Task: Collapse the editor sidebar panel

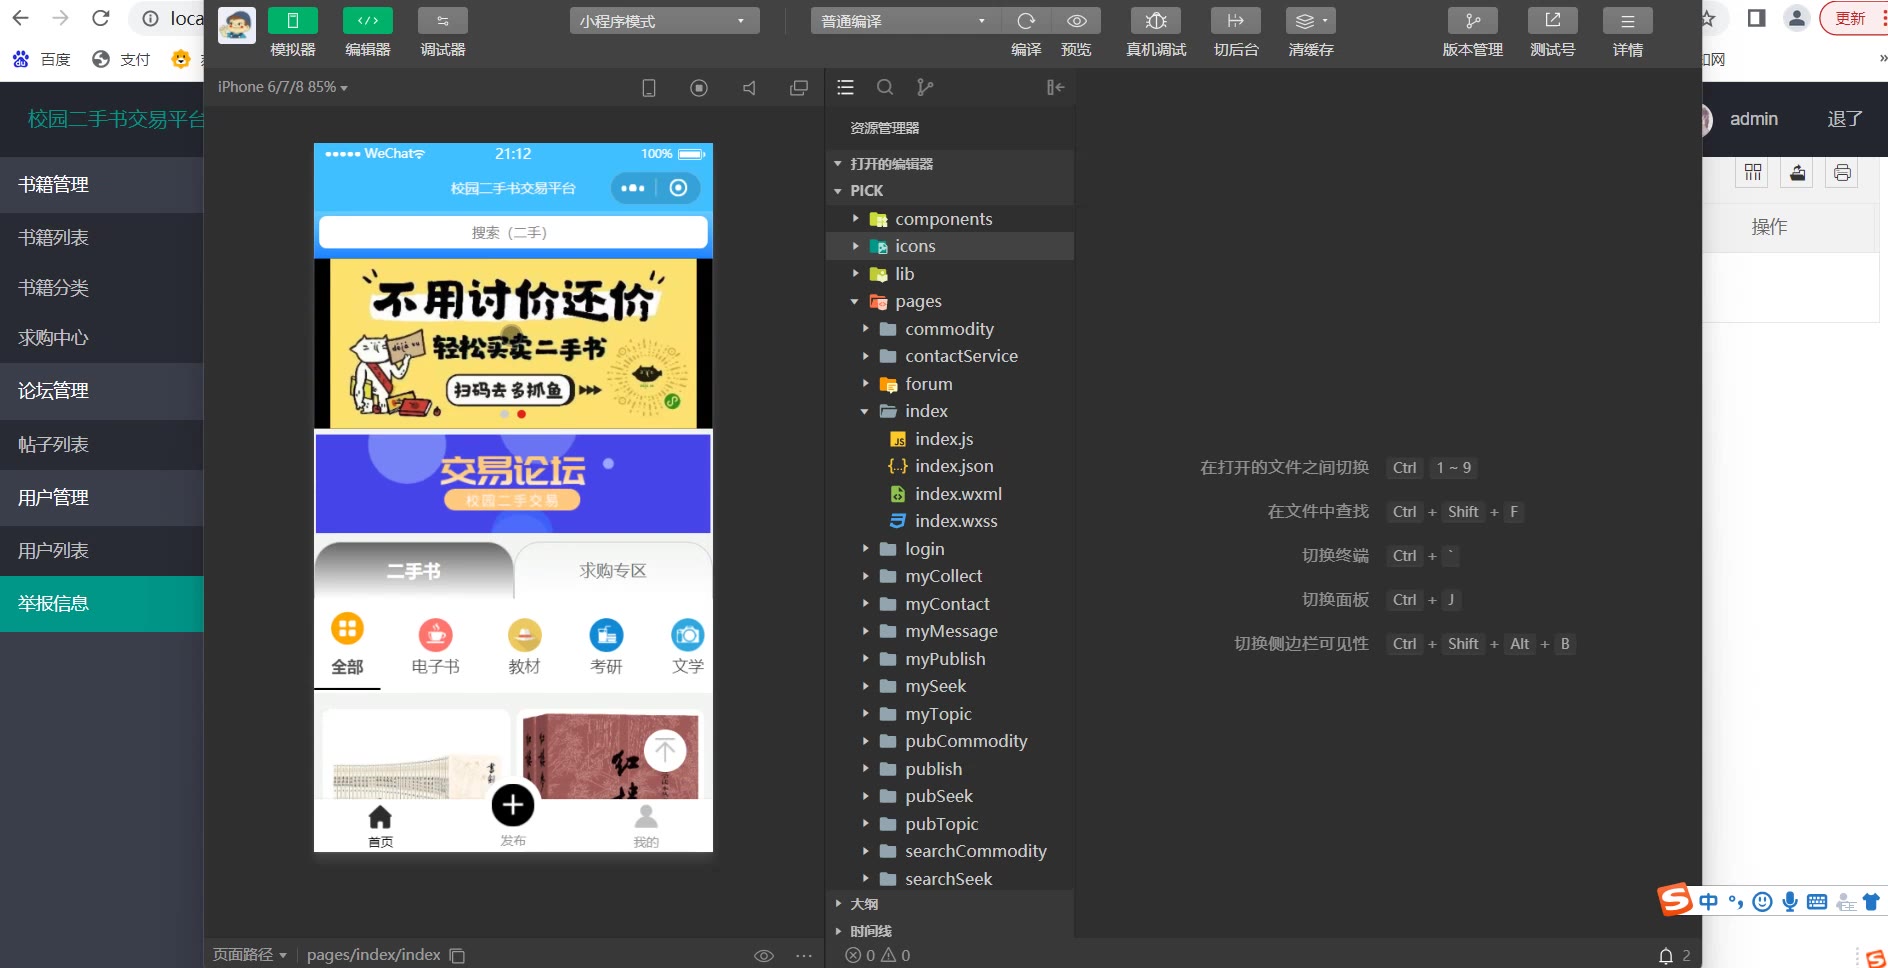Action: click(x=1055, y=87)
